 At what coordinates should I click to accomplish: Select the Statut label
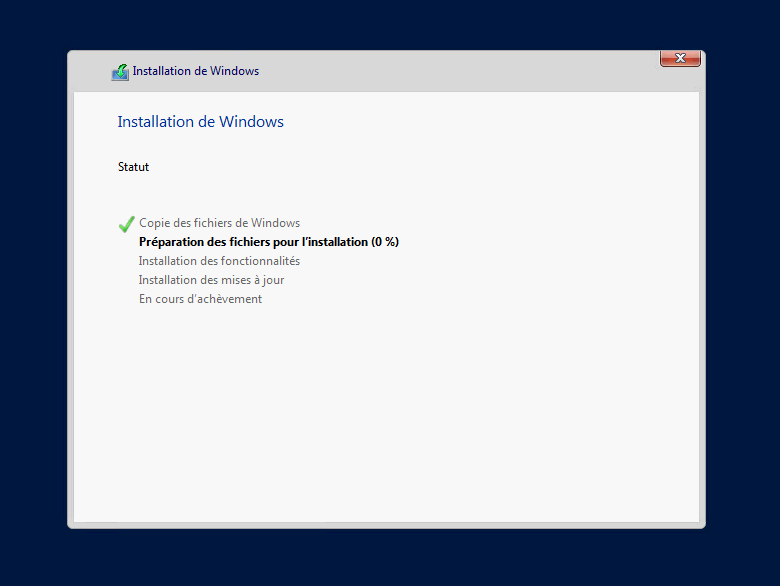pos(133,167)
